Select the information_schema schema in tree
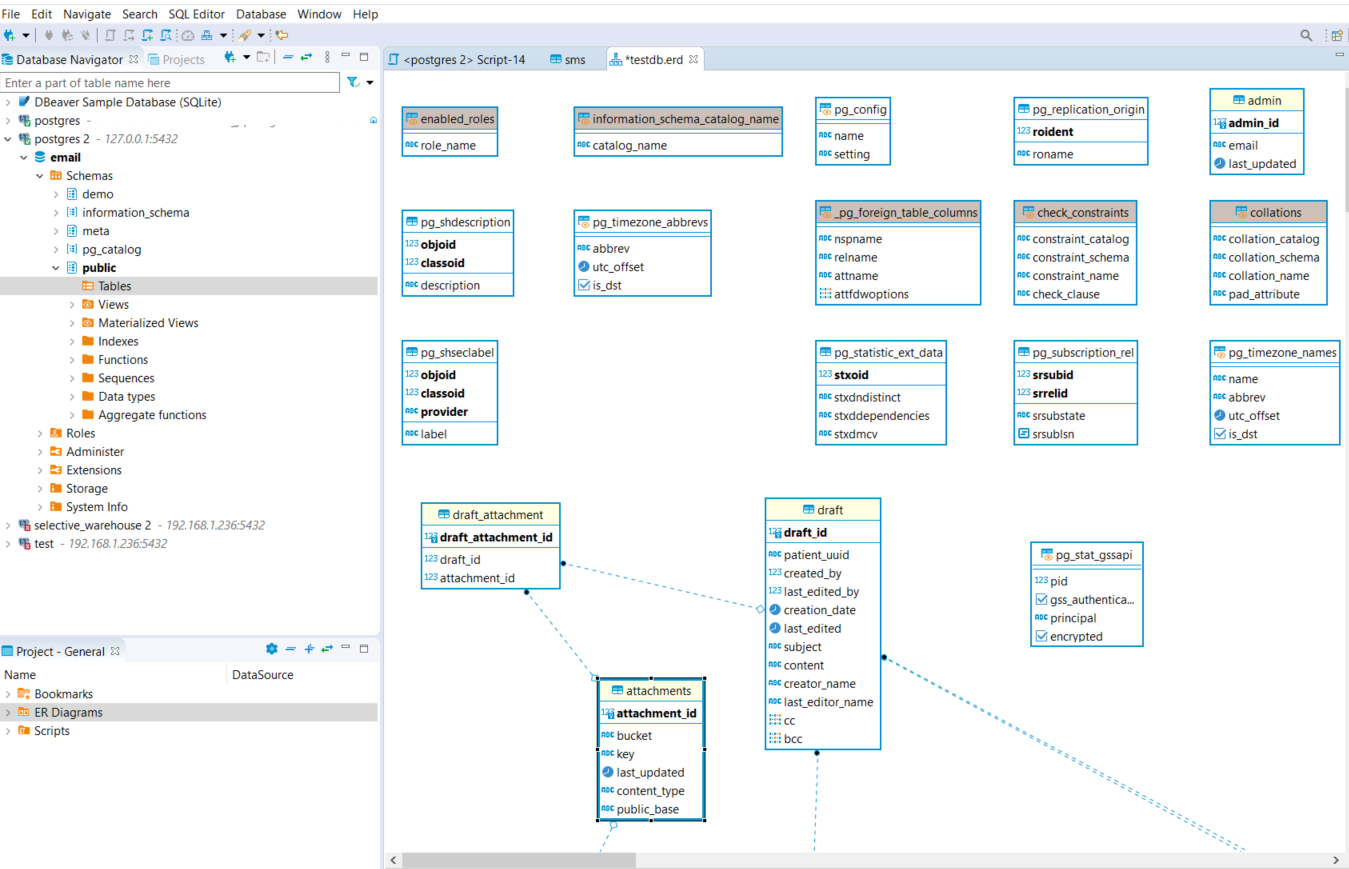This screenshot has width=1349, height=869. [135, 213]
